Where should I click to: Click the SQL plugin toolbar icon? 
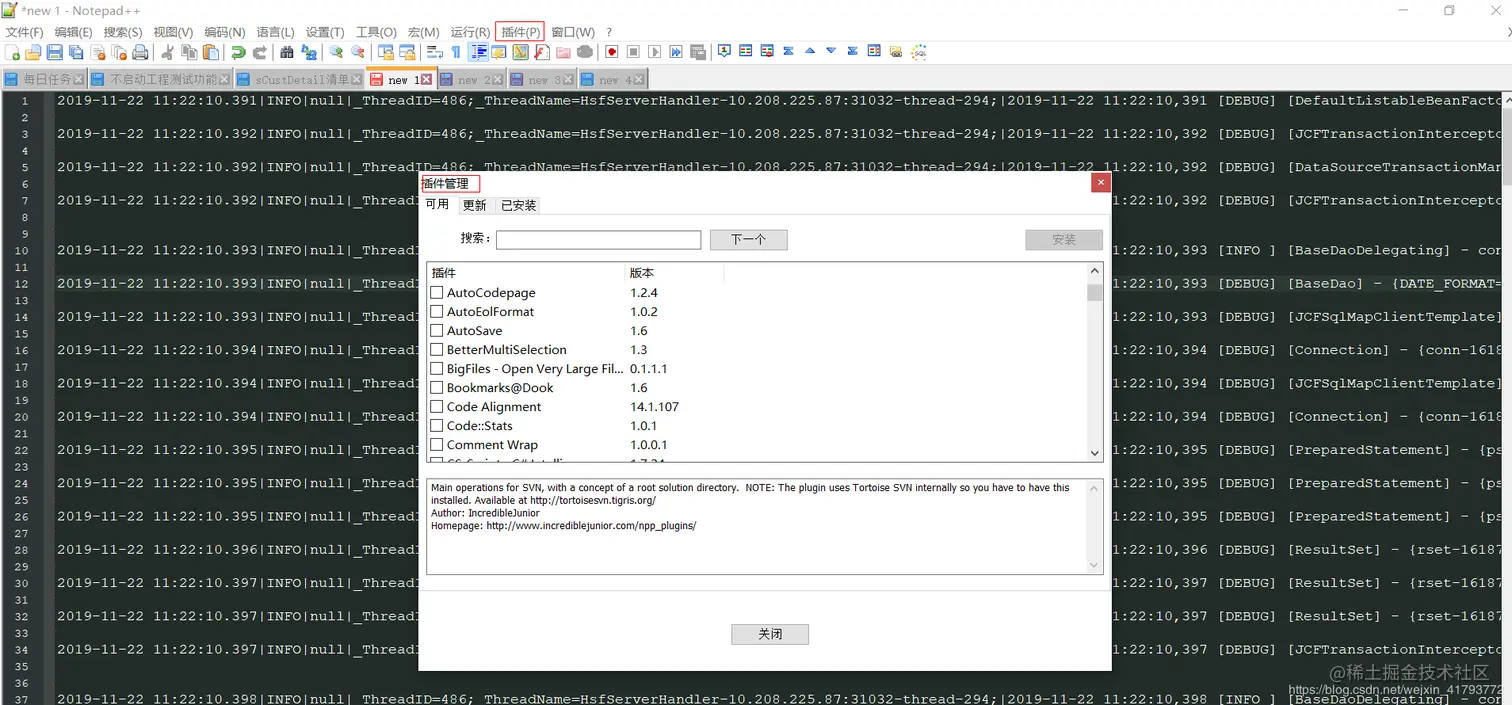[x=918, y=52]
